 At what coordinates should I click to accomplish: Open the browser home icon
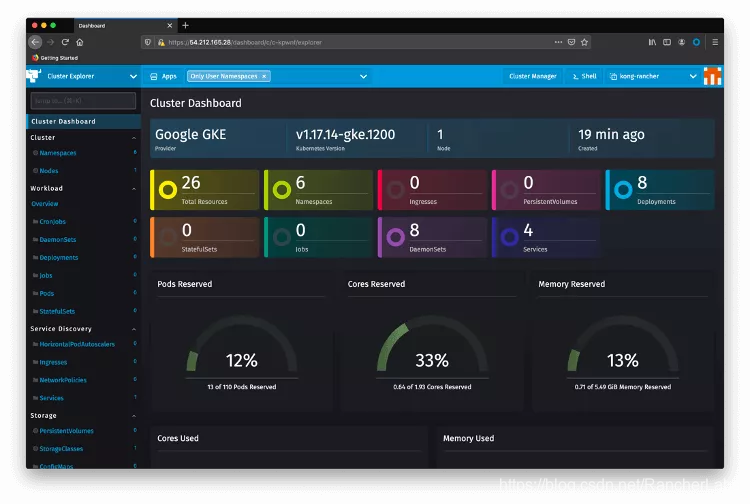click(x=80, y=42)
